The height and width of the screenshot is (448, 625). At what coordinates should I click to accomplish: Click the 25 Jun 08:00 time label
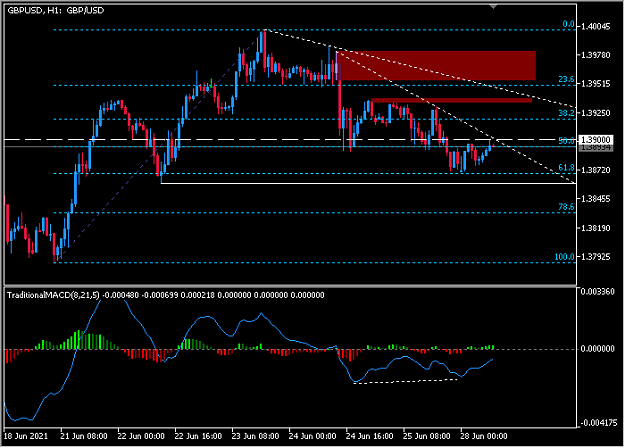(x=426, y=436)
